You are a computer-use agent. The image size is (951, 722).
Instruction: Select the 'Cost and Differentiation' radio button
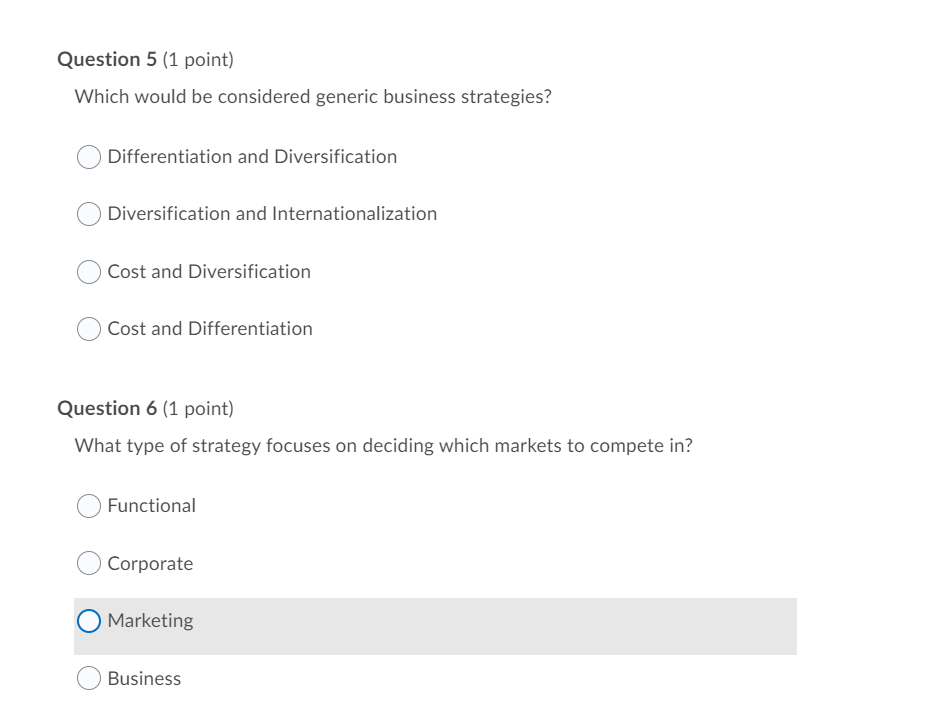[x=88, y=328]
